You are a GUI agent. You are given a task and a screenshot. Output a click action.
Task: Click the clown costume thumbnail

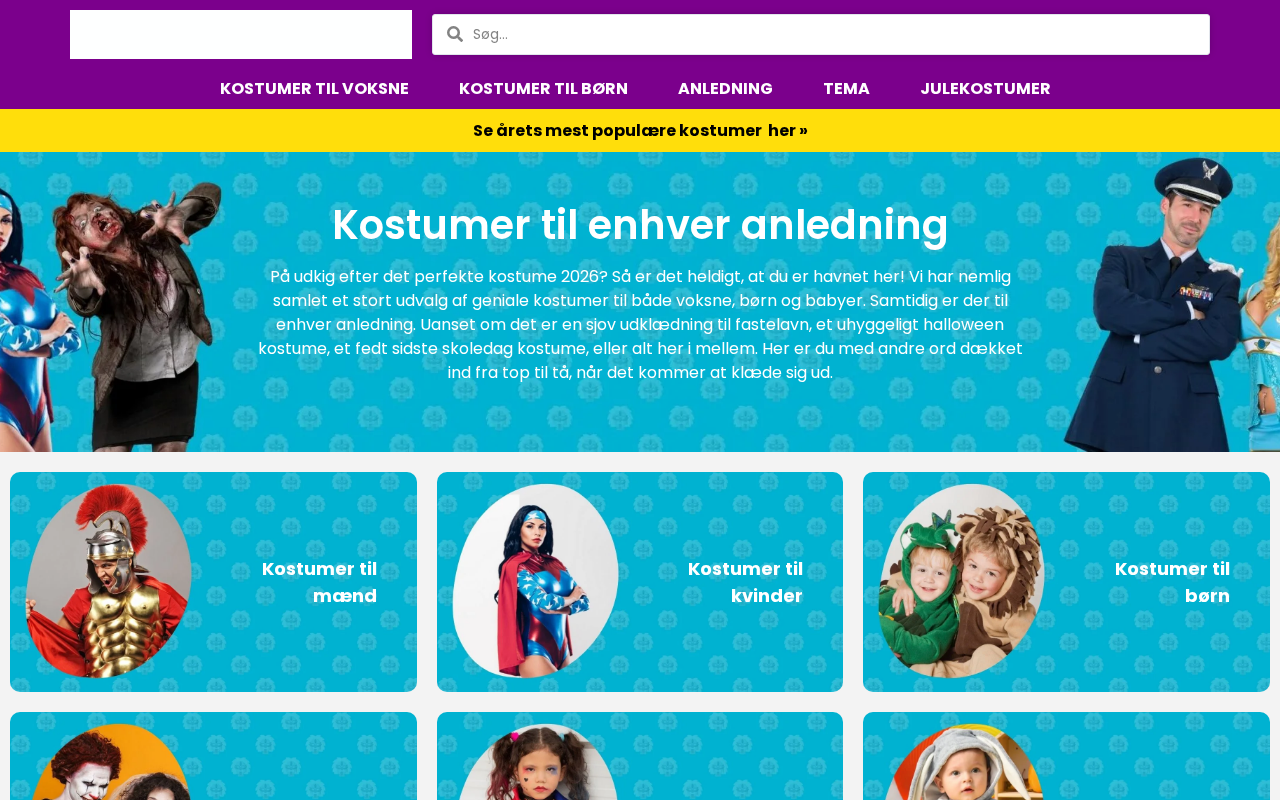(x=109, y=762)
